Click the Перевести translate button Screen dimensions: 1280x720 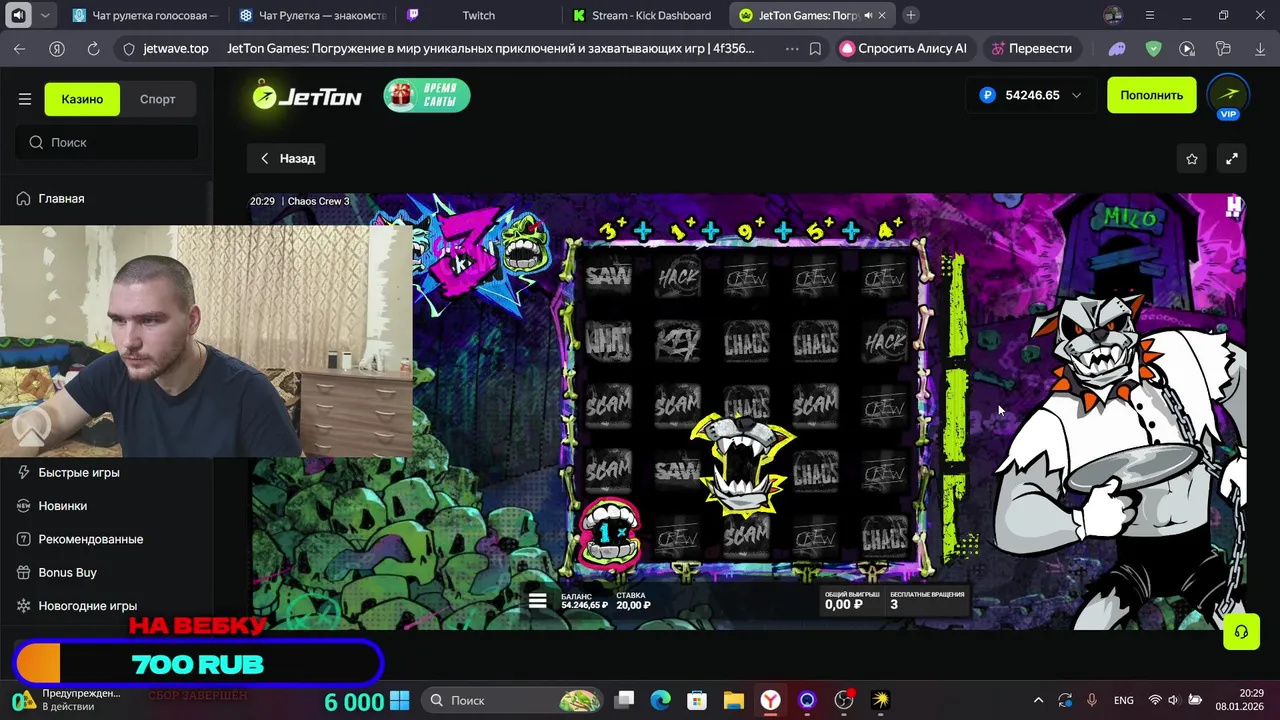(1031, 48)
